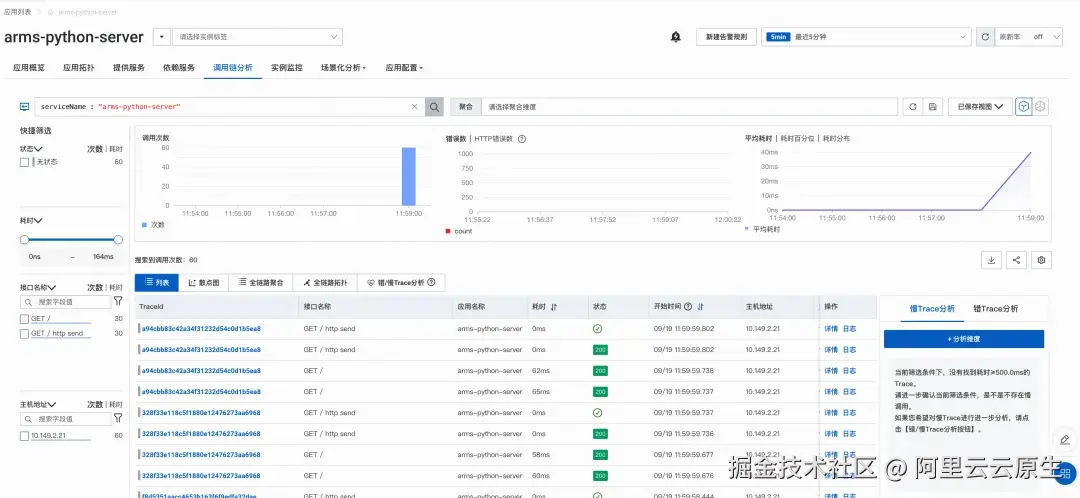
Task: Check the 'GET / http send' filter checkbox
Action: tap(25, 333)
